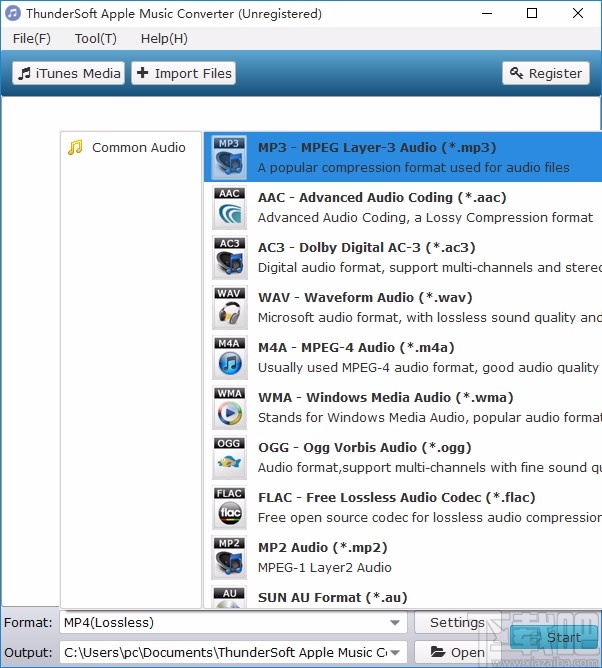Click the FLAC format icon
Image resolution: width=602 pixels, height=668 pixels.
pos(229,507)
